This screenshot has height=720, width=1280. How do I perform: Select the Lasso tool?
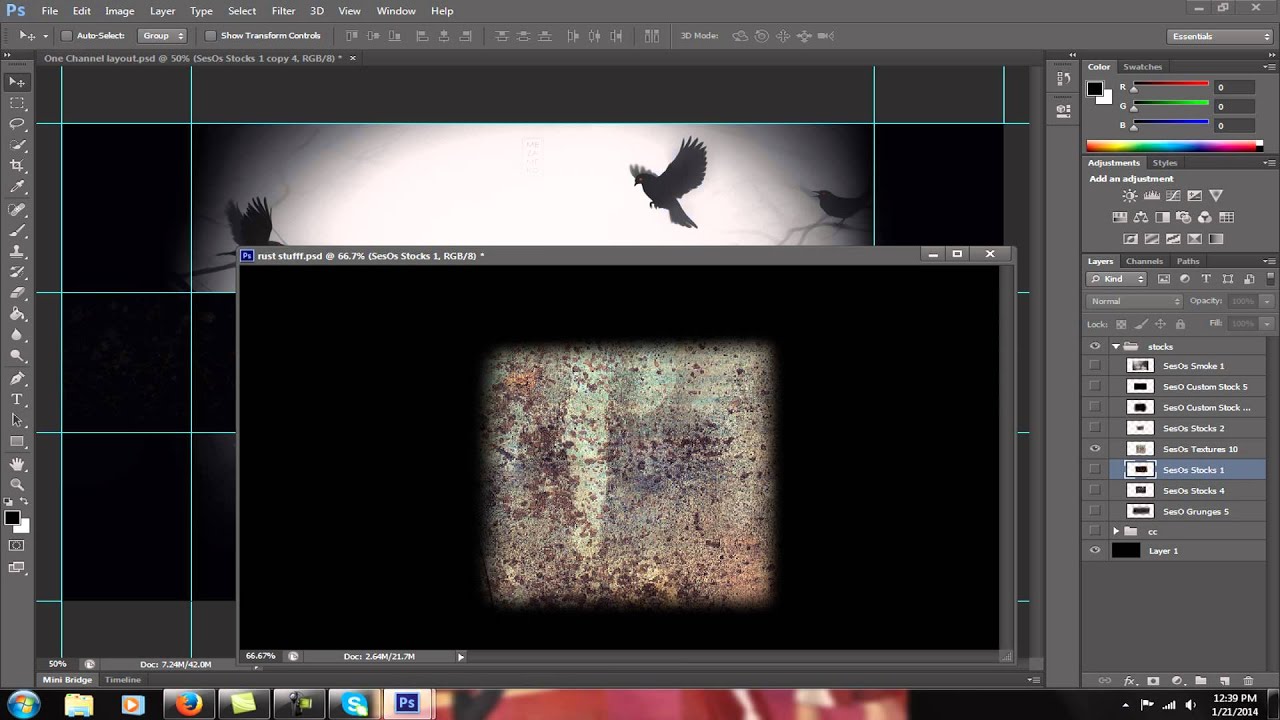click(x=17, y=124)
